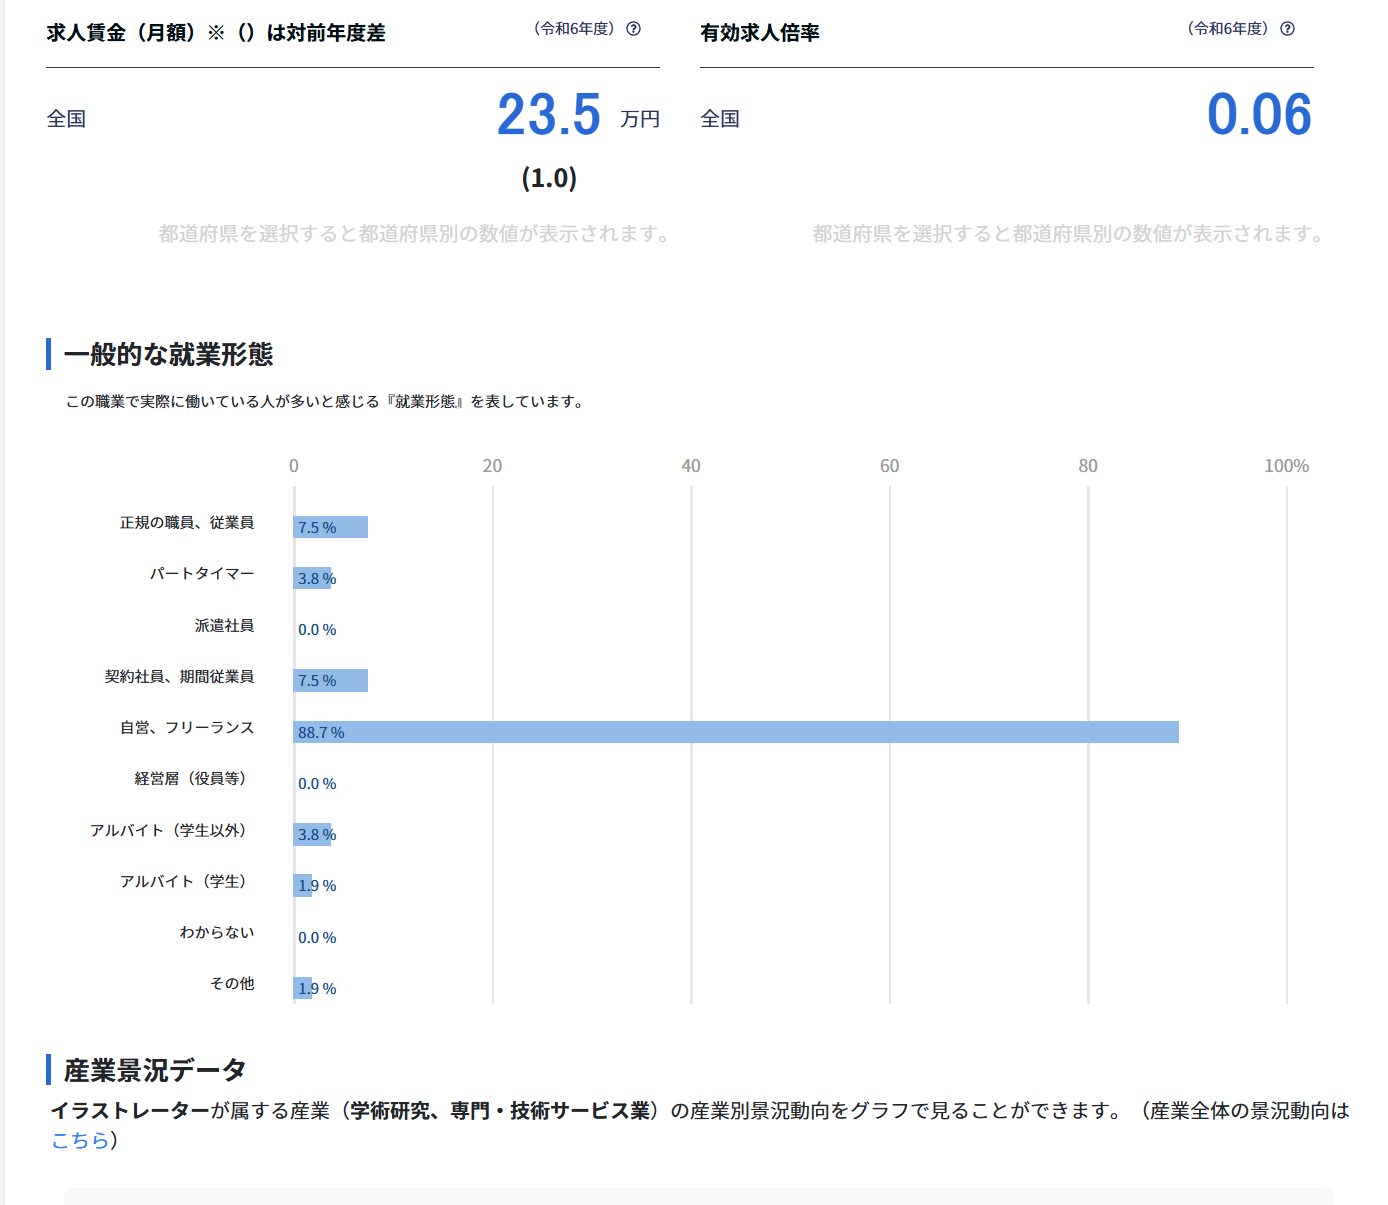Click the chart axis label 20
Viewport: 1388px width, 1205px height.
[492, 466]
